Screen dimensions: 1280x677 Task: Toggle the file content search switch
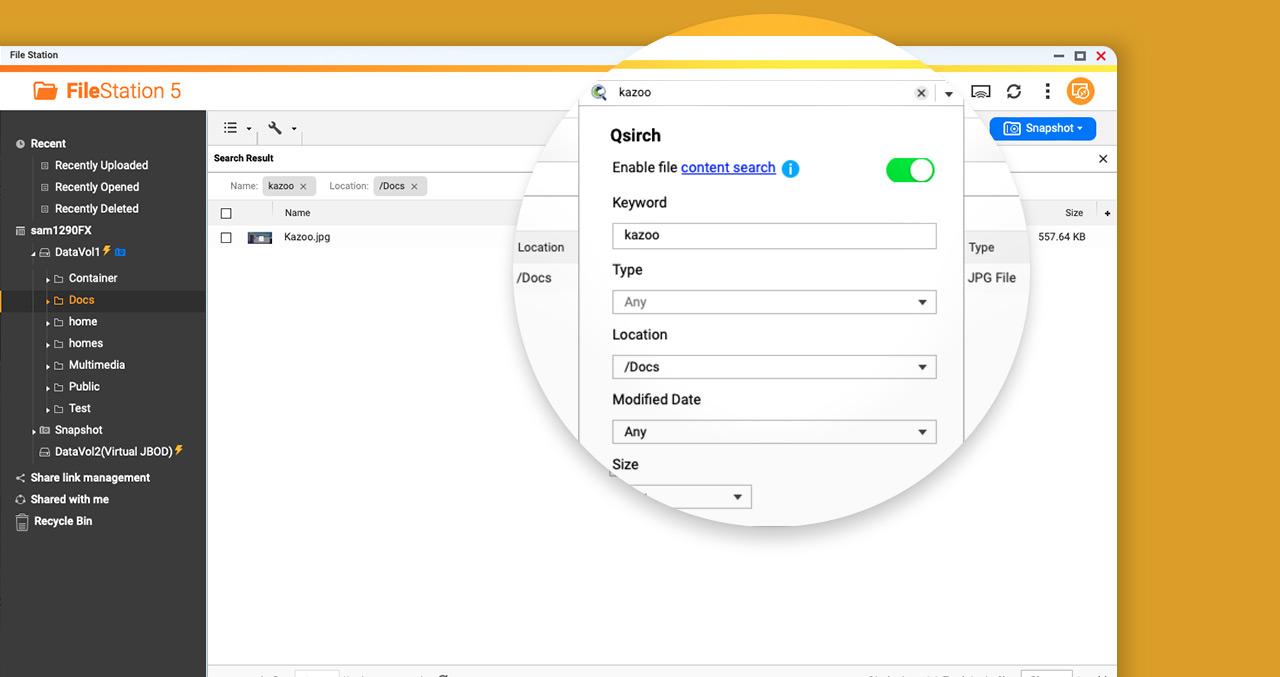point(910,170)
